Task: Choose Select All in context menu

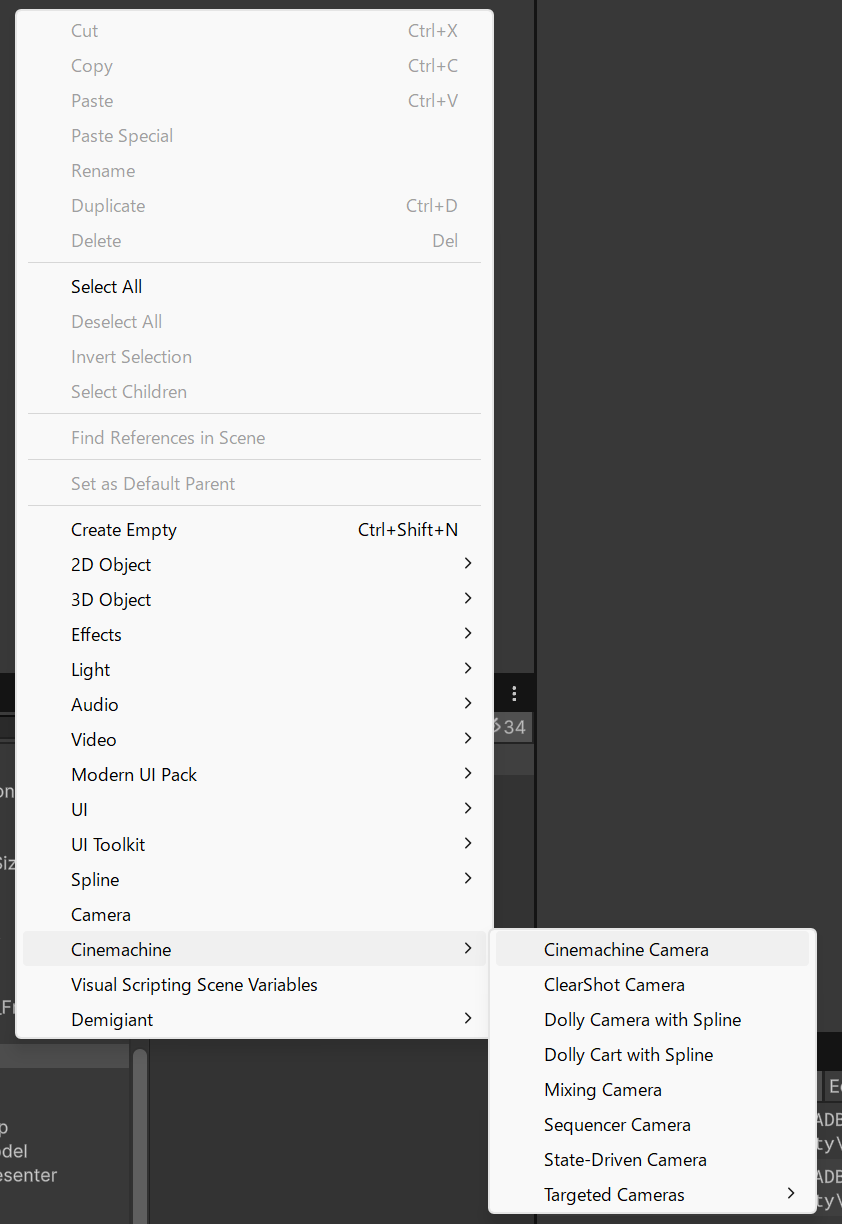Action: 106,287
